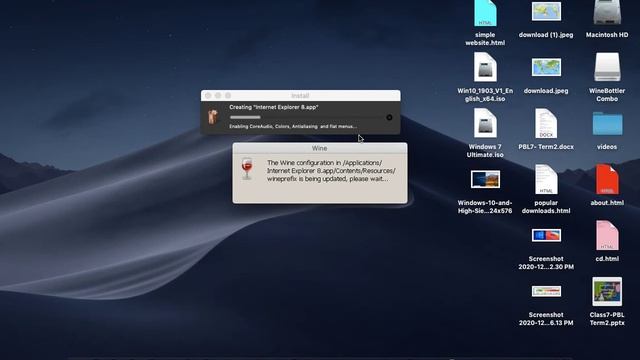
Task: Click the "Macintosh HD" name label
Action: (607, 35)
